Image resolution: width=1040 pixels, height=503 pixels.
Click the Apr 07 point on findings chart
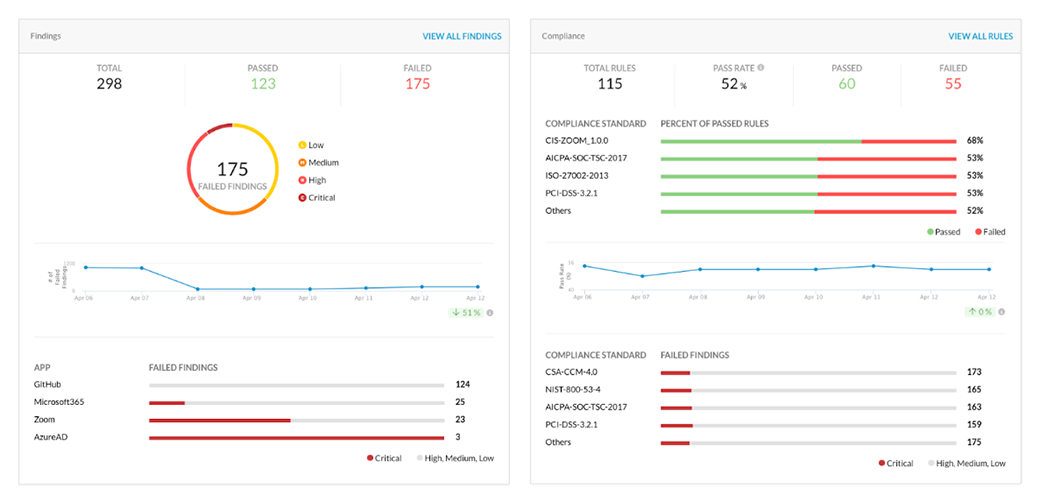[142, 268]
